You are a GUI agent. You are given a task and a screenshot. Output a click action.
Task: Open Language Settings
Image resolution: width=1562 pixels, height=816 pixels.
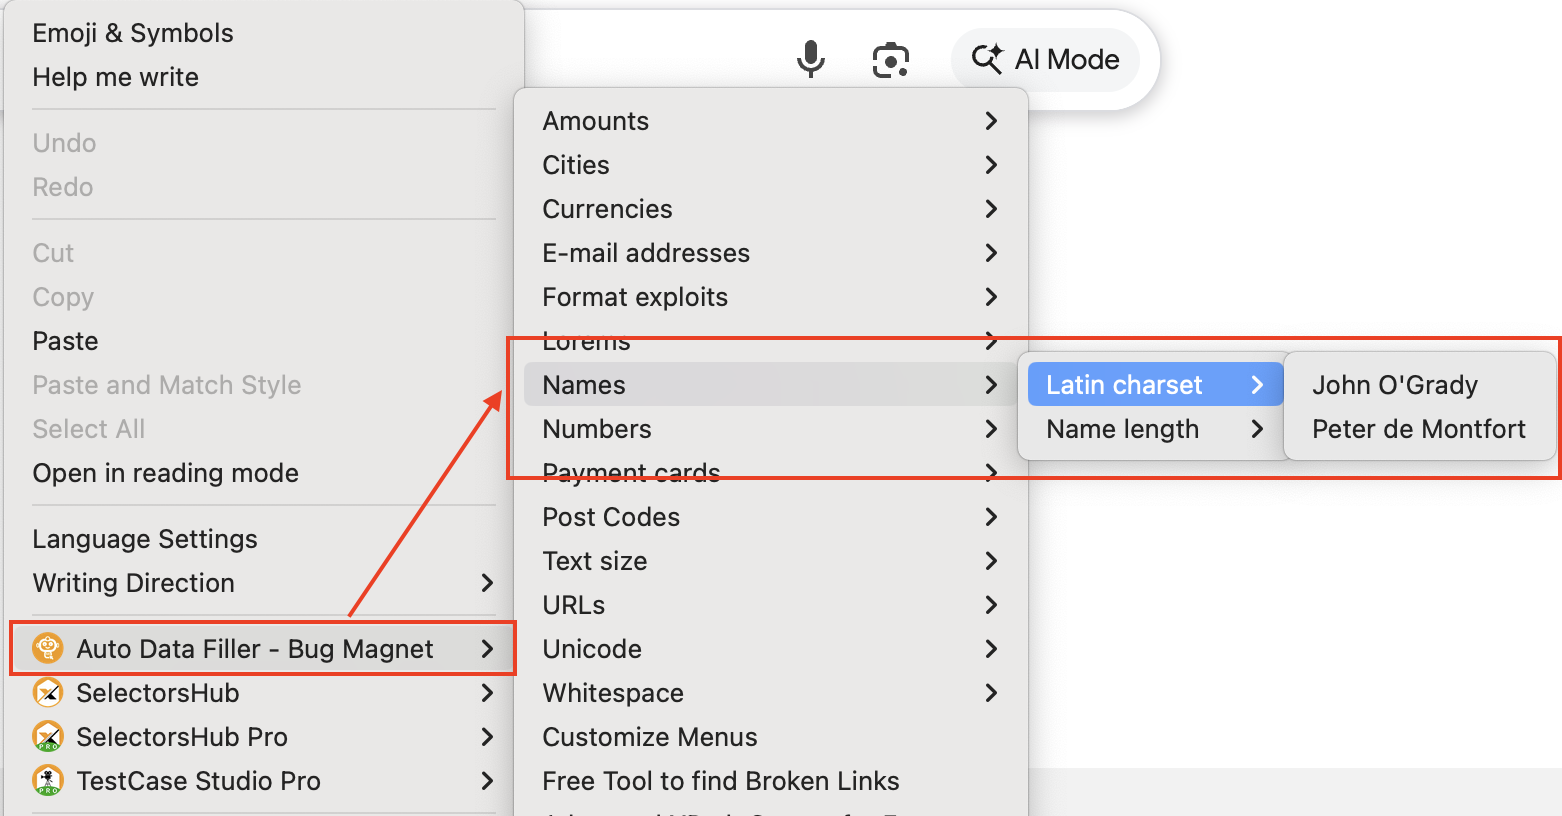click(145, 539)
